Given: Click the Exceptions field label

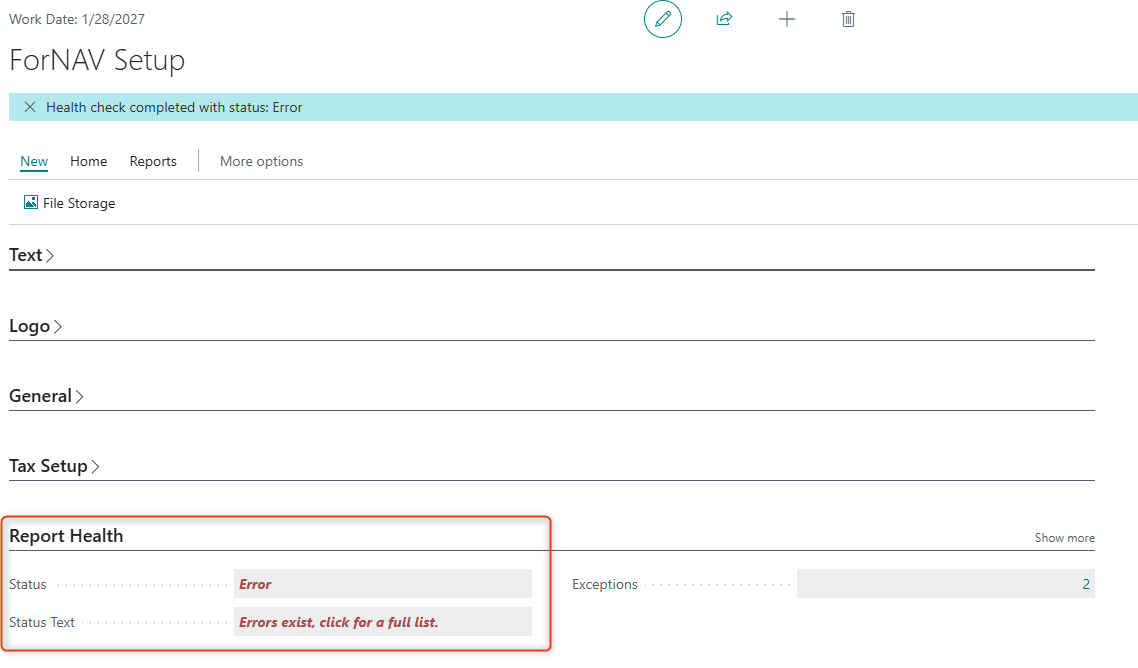Looking at the screenshot, I should [605, 584].
